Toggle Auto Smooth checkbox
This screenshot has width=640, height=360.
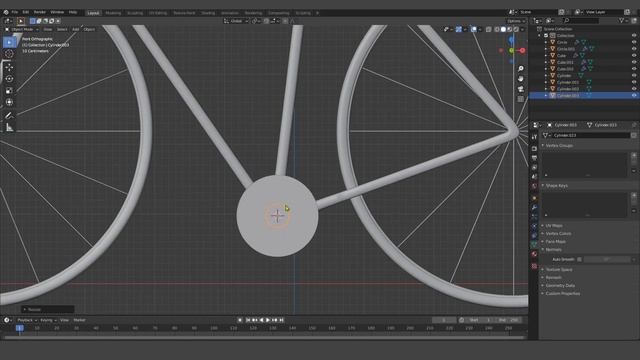[x=580, y=259]
